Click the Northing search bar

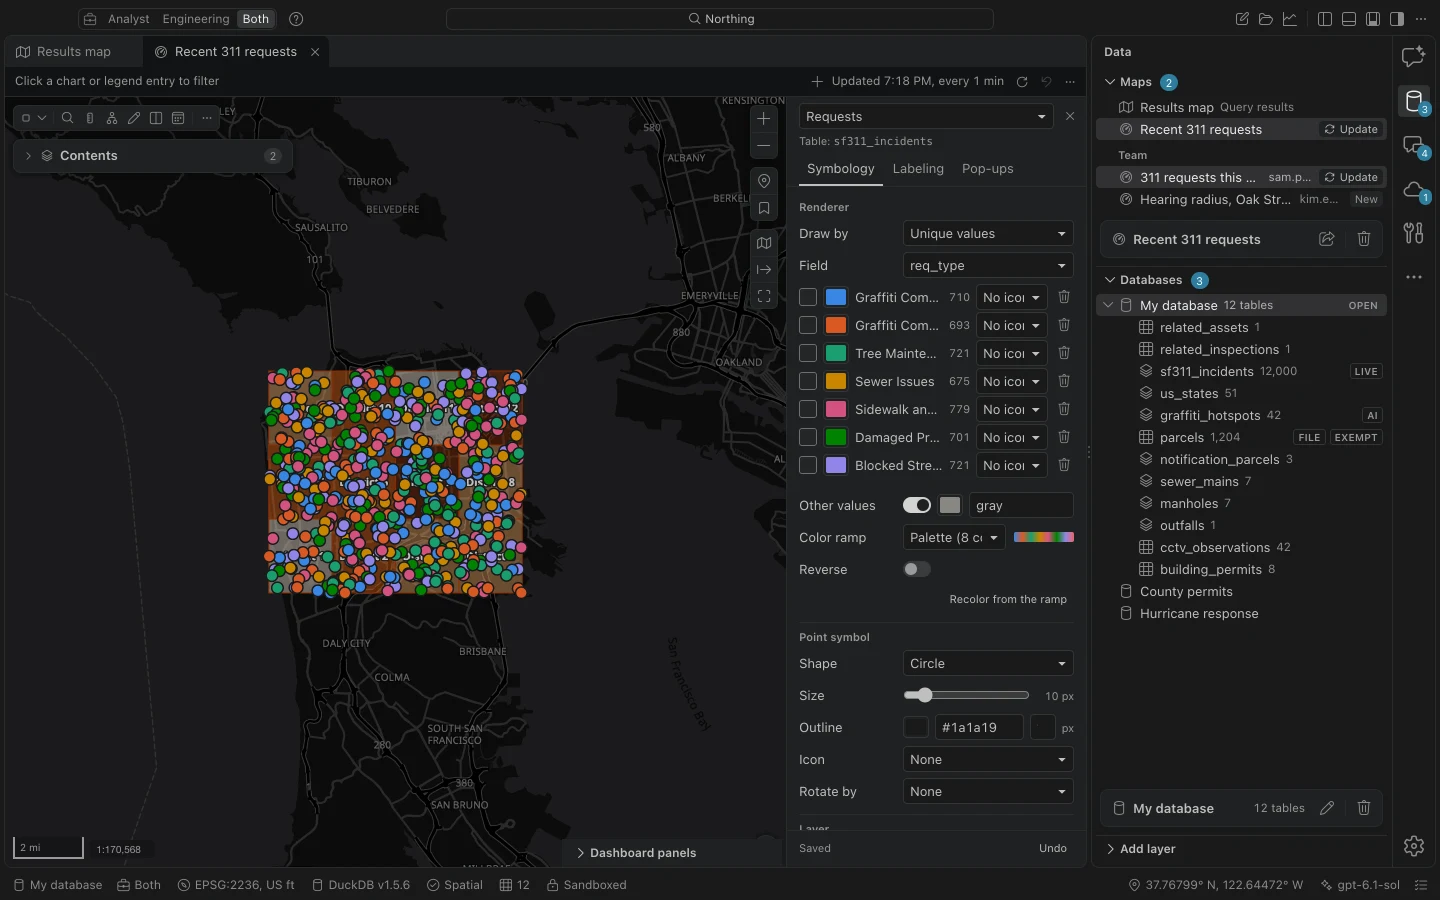click(x=720, y=19)
